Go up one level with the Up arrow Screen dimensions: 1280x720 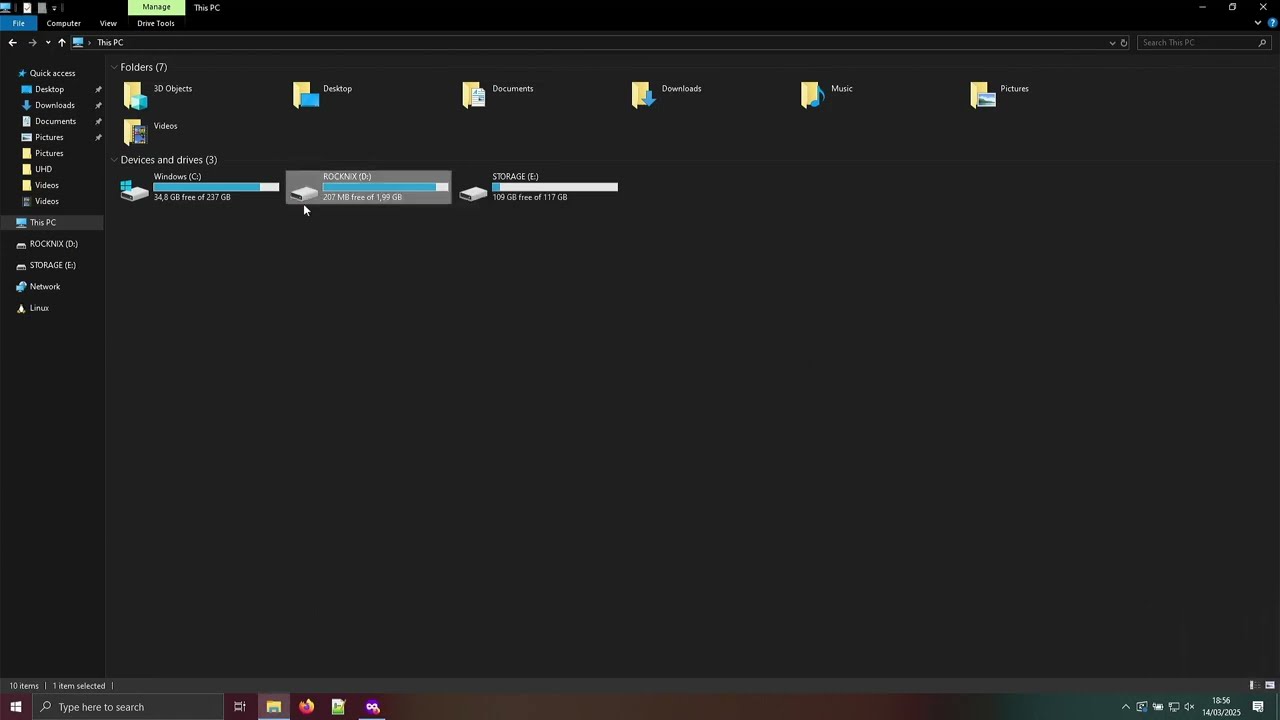click(x=61, y=43)
